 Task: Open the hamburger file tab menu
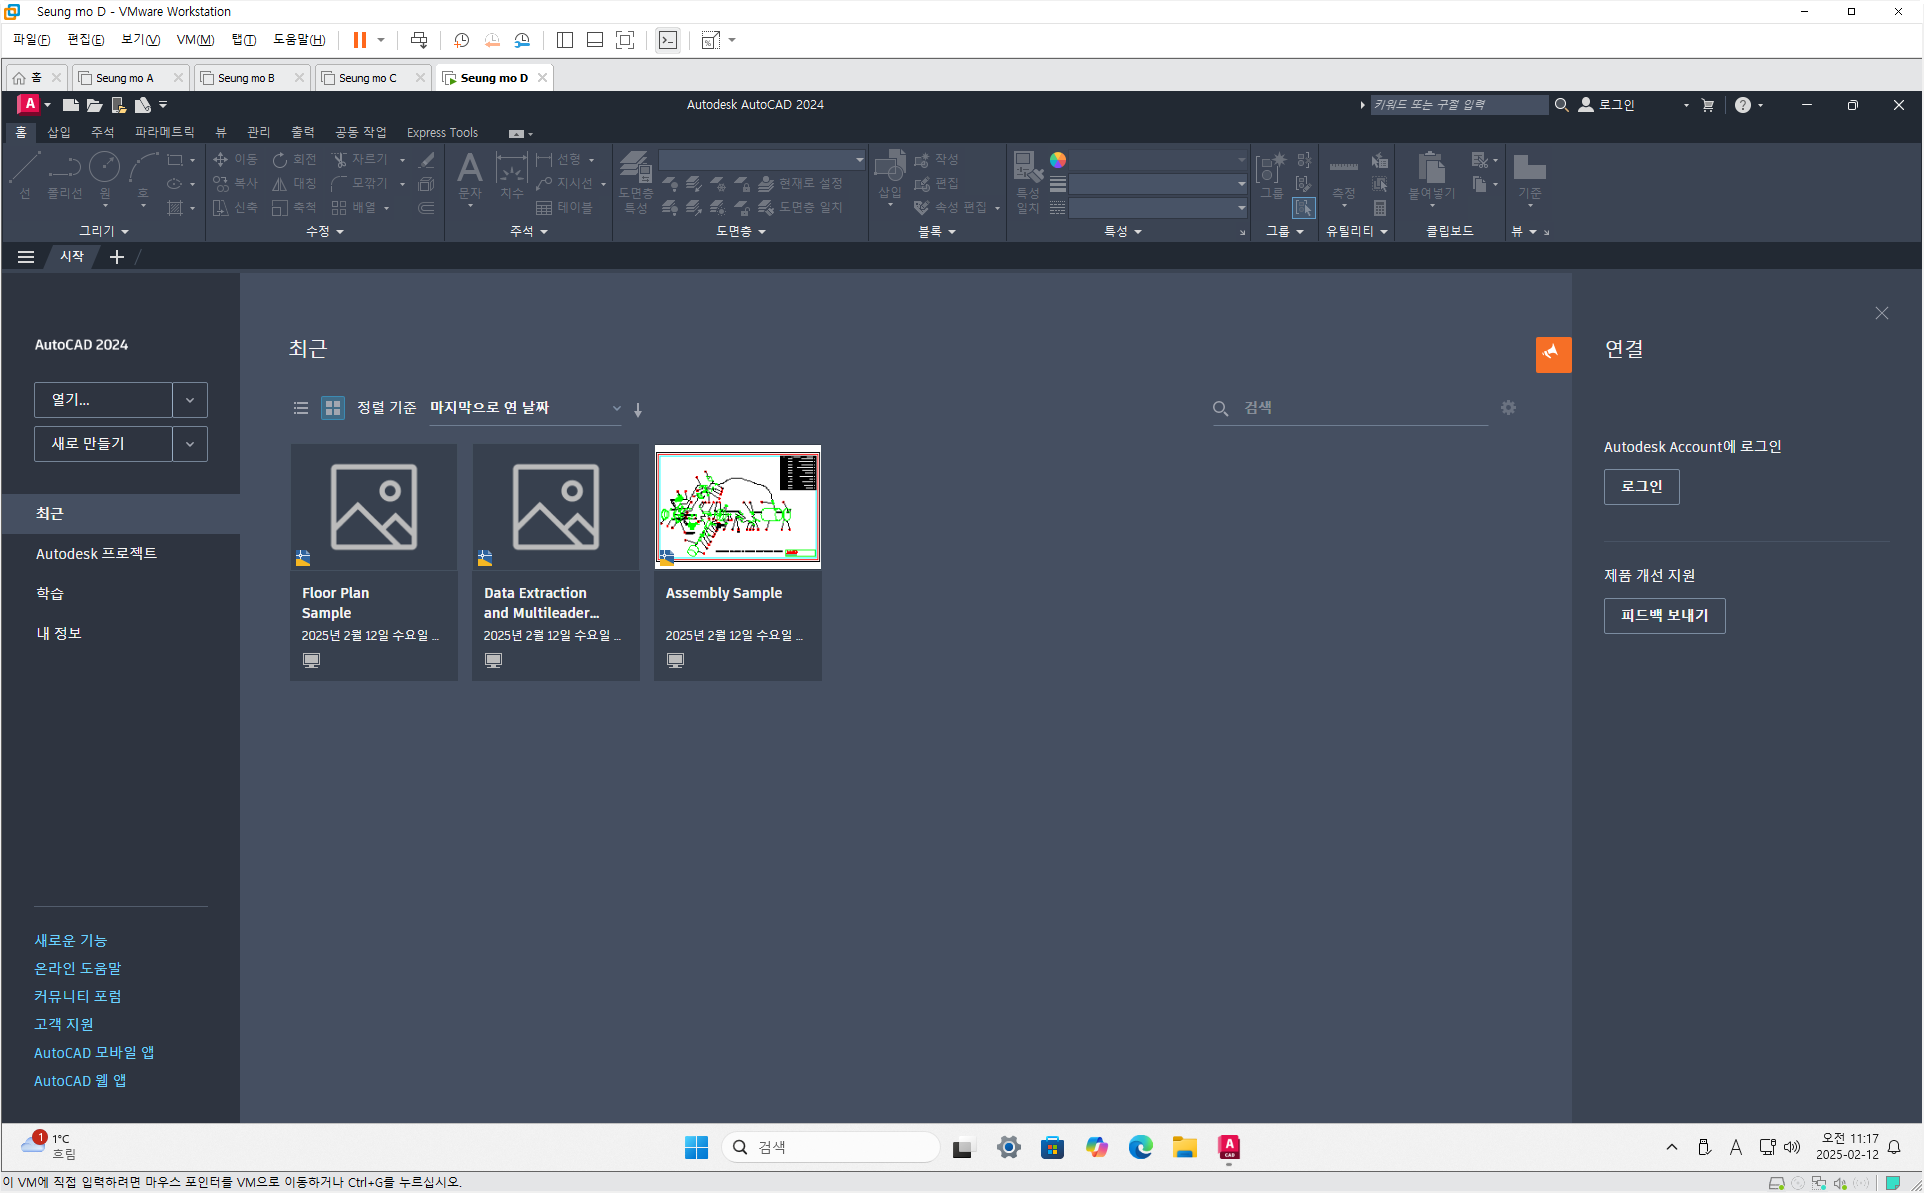point(26,257)
